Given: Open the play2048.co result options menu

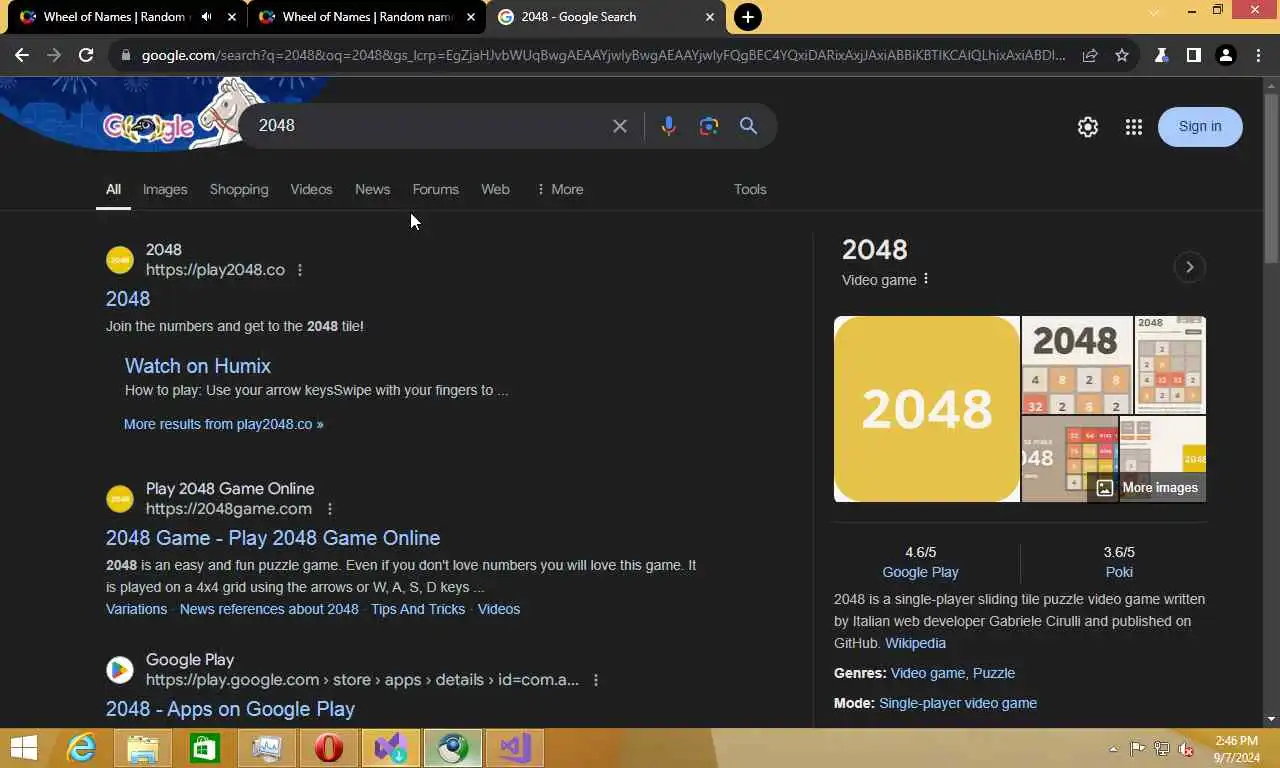Looking at the screenshot, I should coord(300,270).
